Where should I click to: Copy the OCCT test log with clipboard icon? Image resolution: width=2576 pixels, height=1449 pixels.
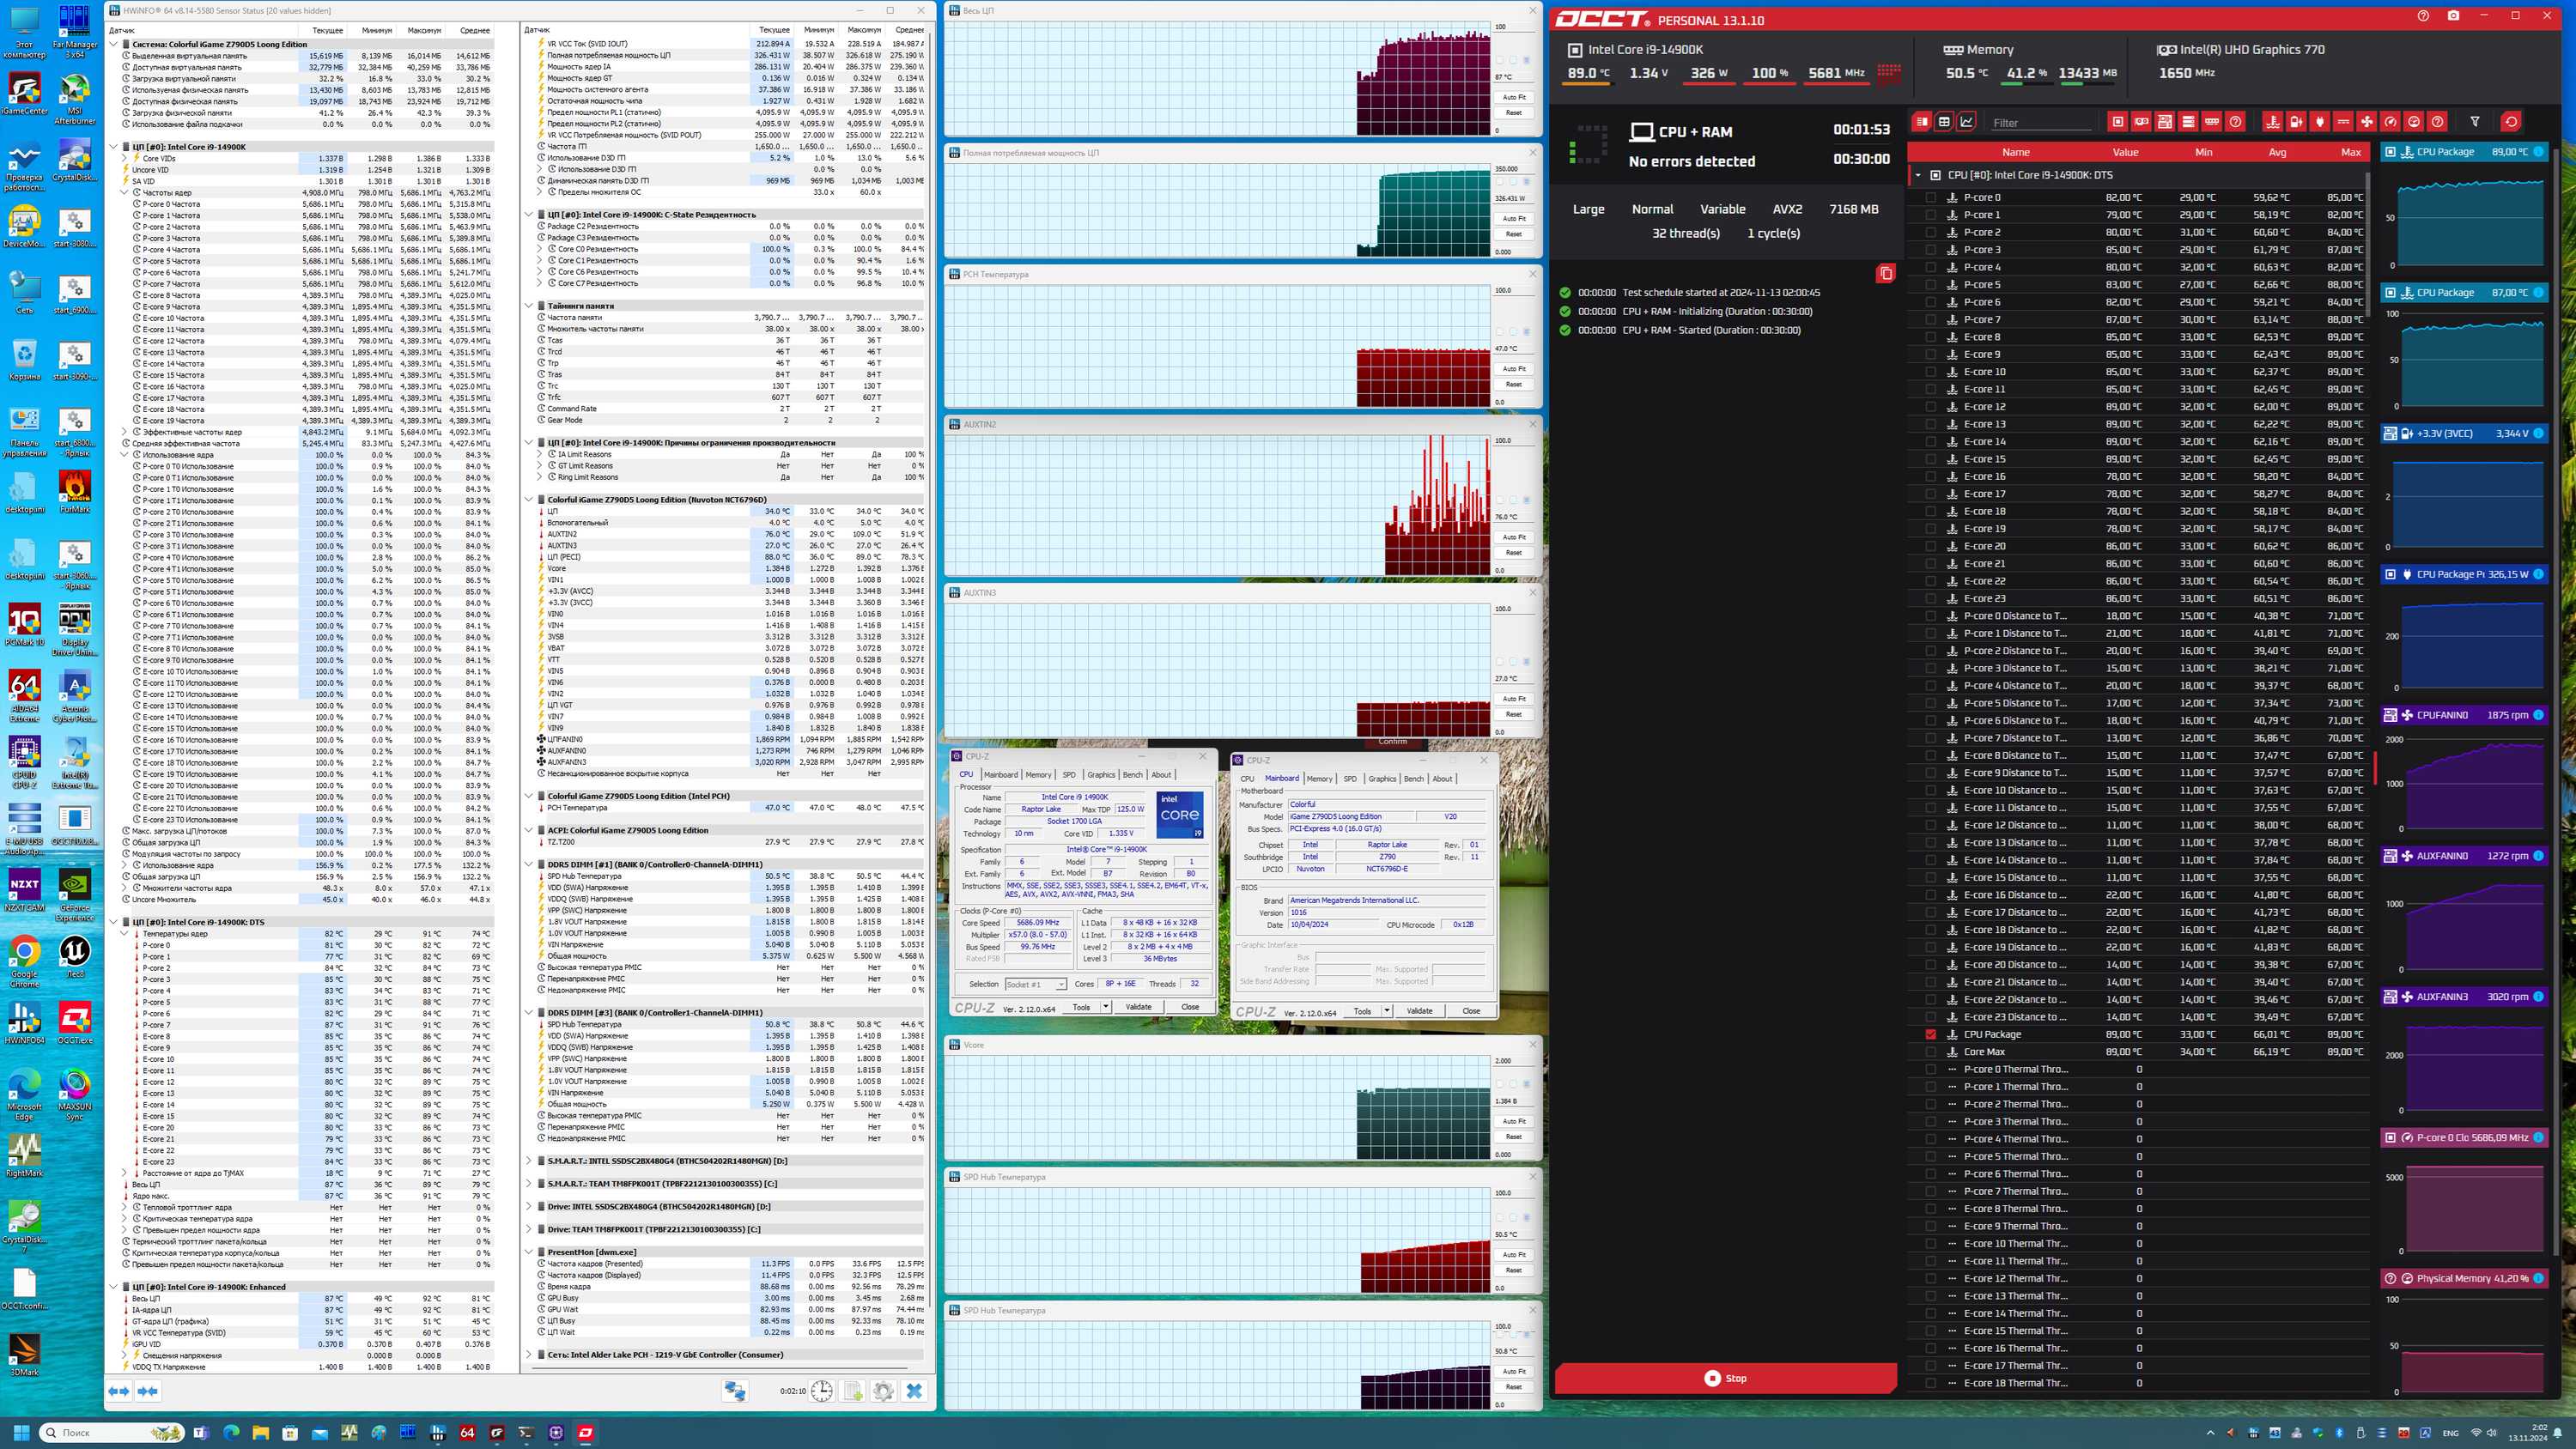pyautogui.click(x=1885, y=273)
